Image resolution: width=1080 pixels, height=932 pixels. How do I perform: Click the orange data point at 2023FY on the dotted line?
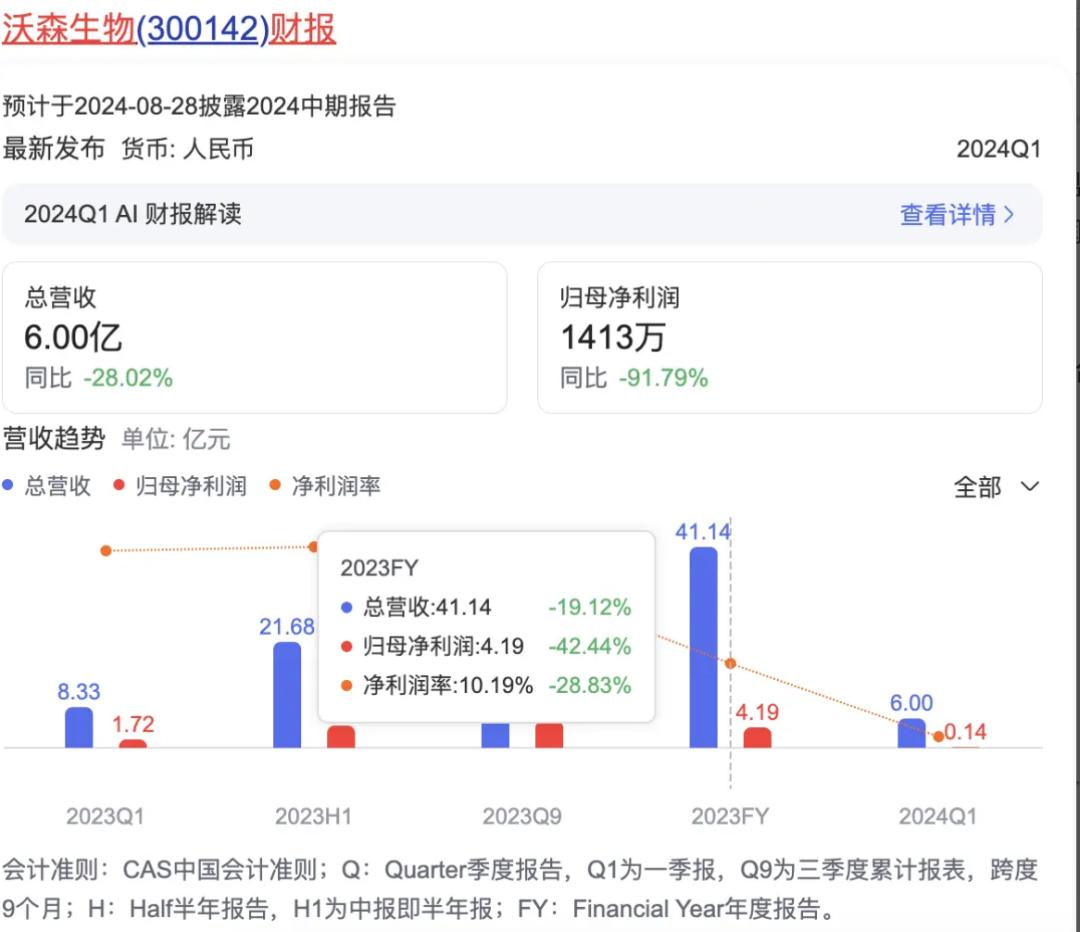pyautogui.click(x=731, y=662)
